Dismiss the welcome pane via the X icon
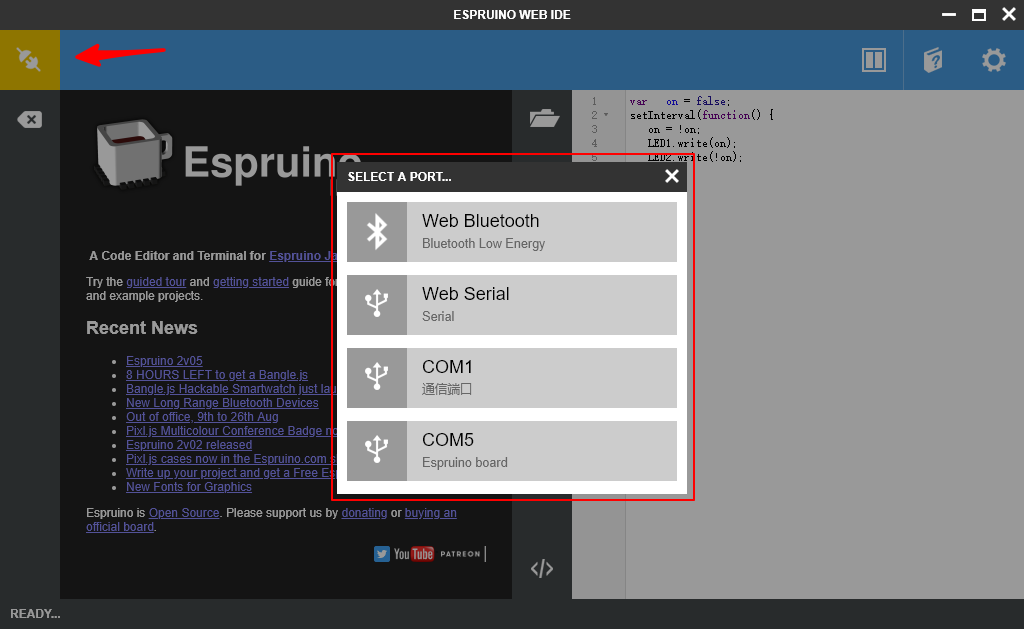Image resolution: width=1024 pixels, height=629 pixels. pos(29,118)
